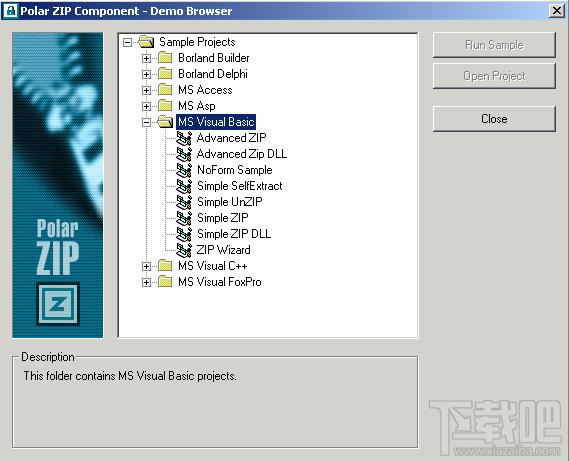This screenshot has width=569, height=461.
Task: Click the open MS Visual Basic folder icon
Action: 165,122
